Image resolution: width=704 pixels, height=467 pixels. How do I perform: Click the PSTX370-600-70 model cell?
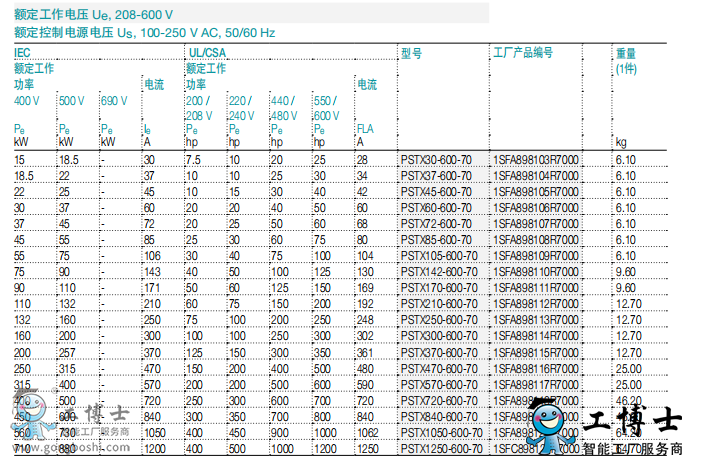click(x=439, y=353)
